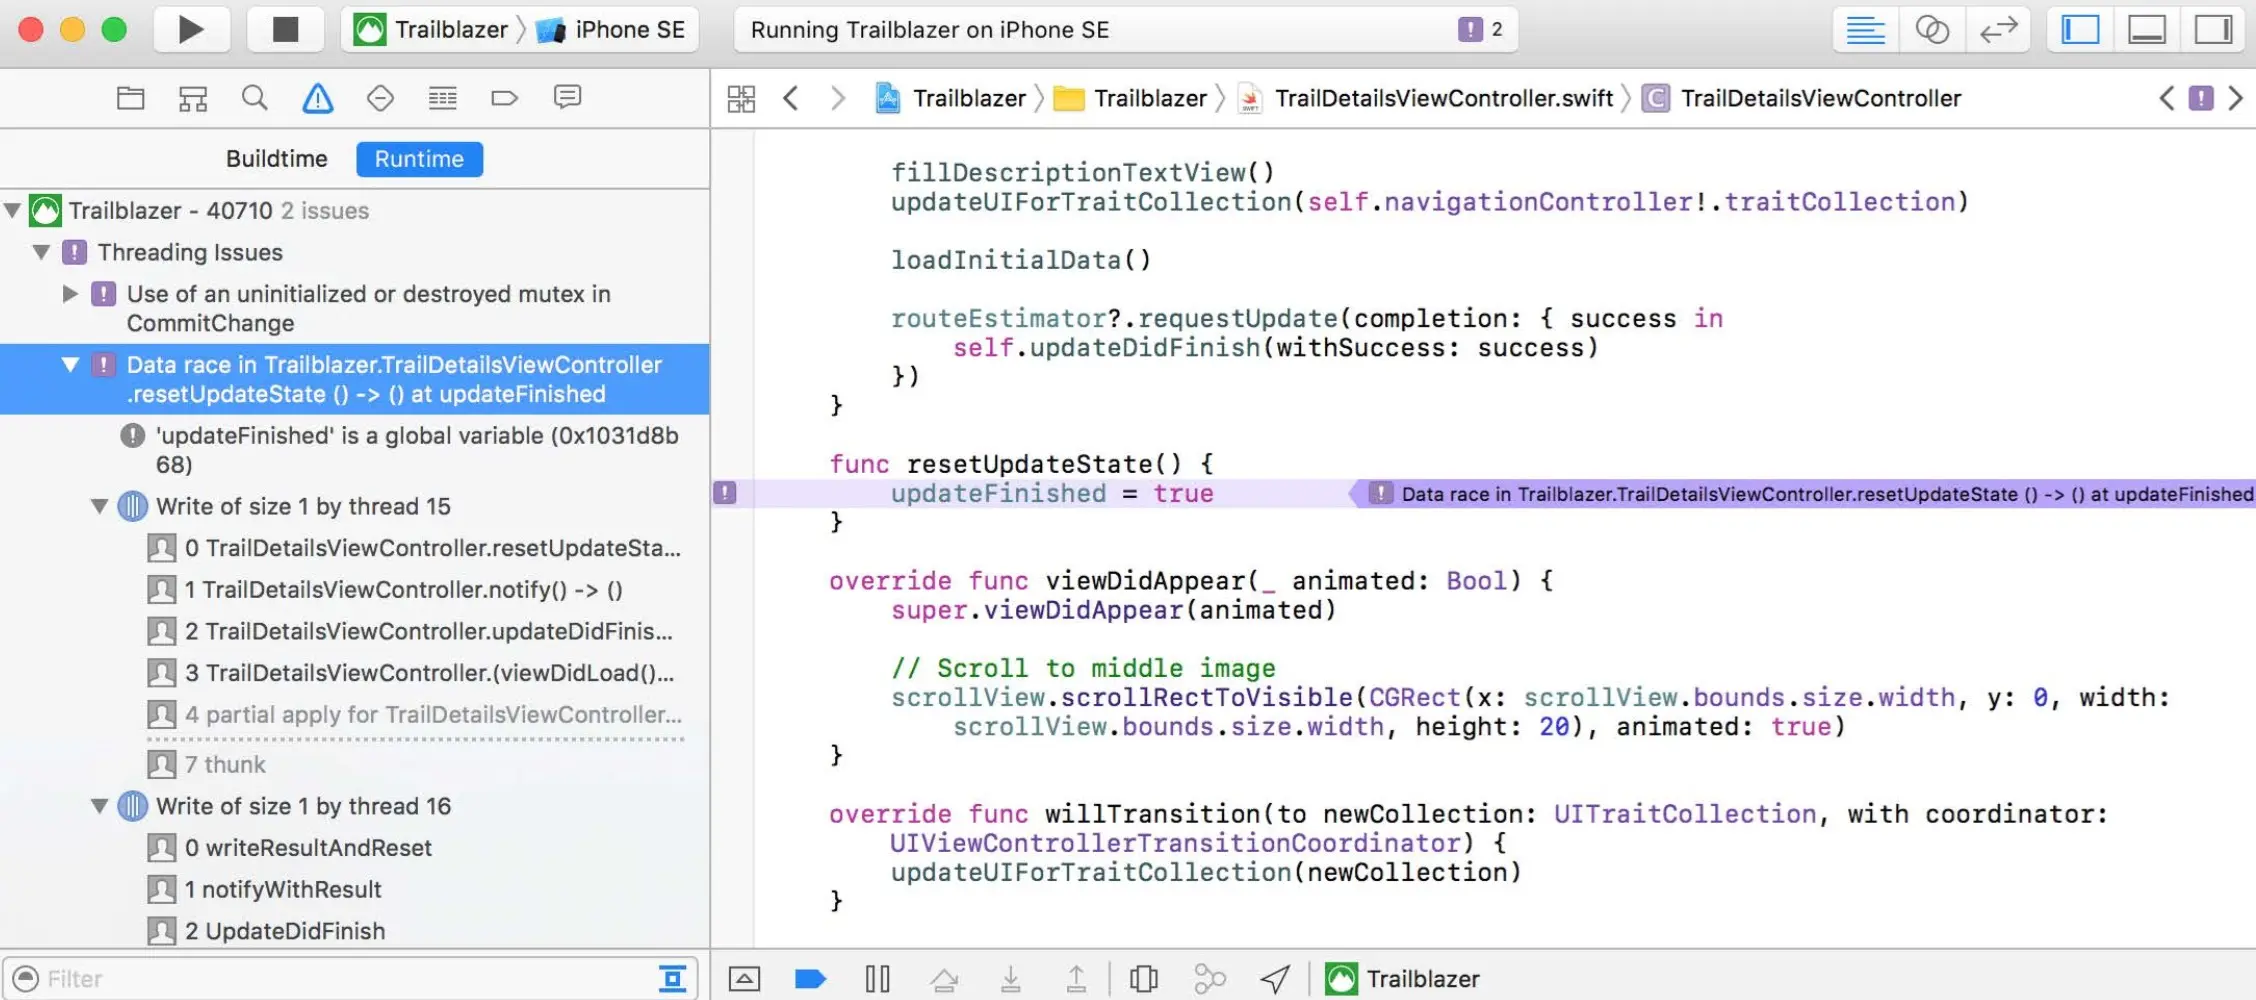Open the Breakpoint navigator
This screenshot has width=2256, height=1000.
tap(505, 98)
